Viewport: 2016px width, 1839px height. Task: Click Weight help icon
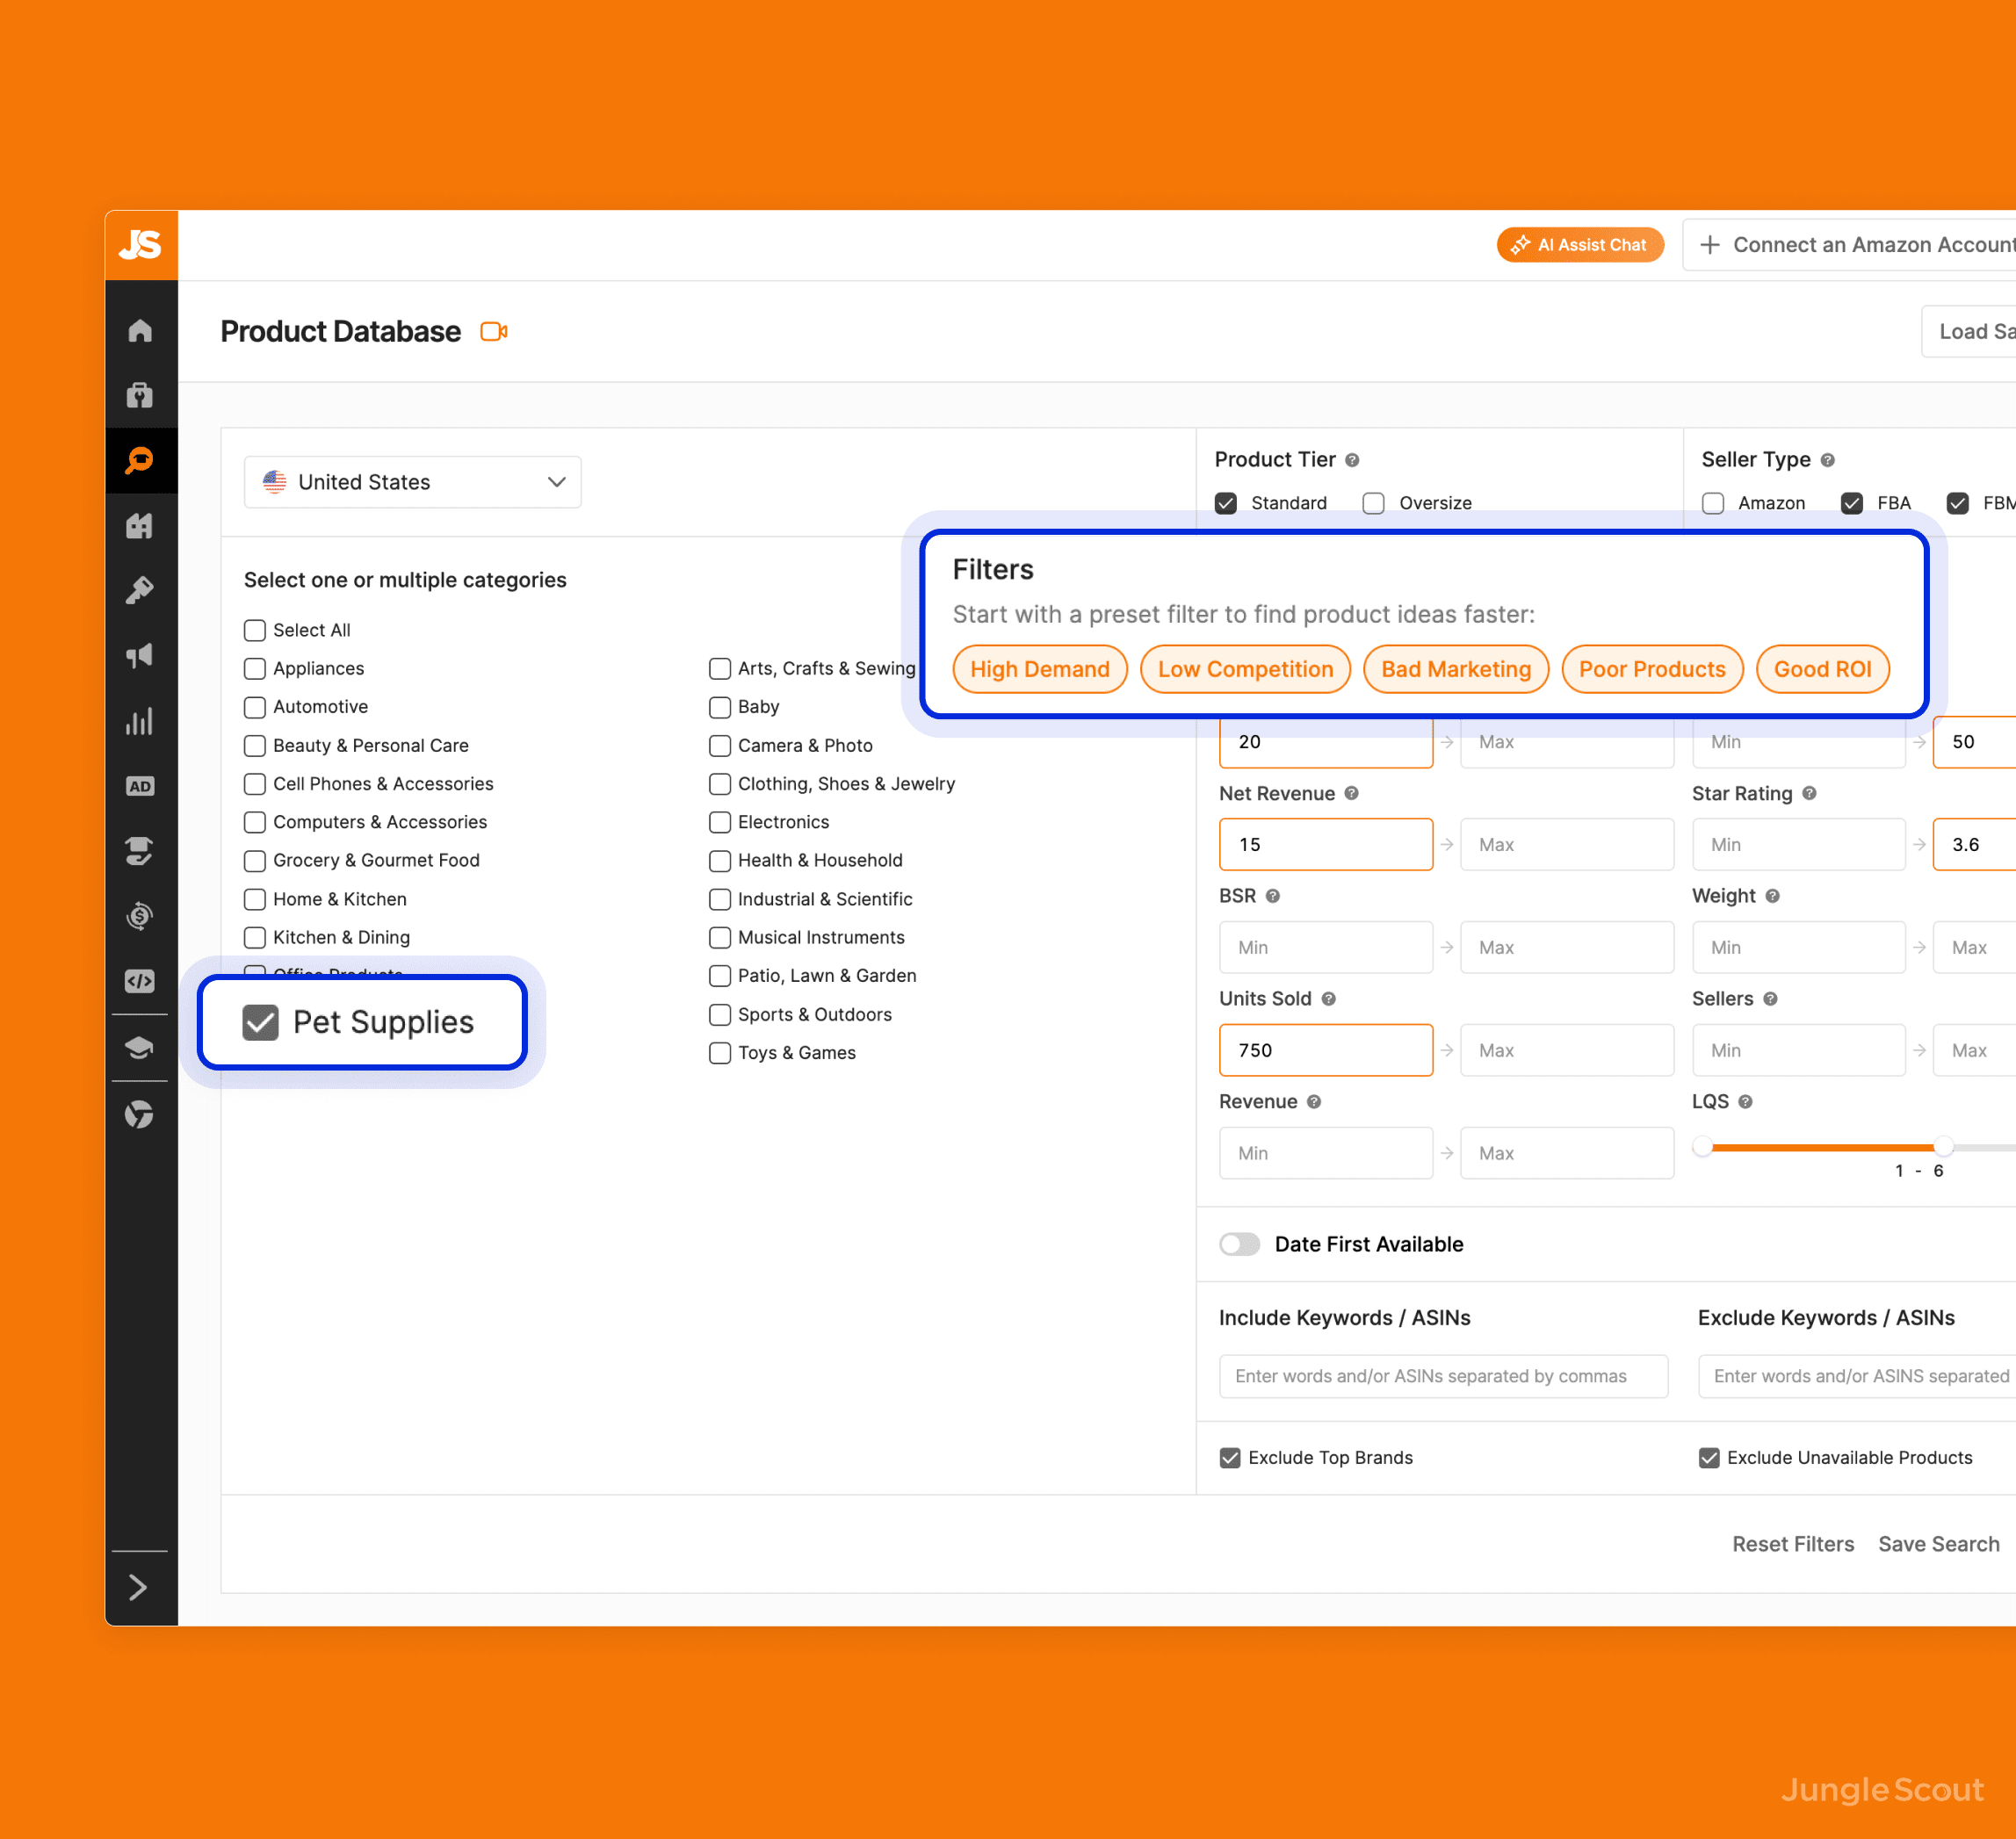[x=1772, y=896]
